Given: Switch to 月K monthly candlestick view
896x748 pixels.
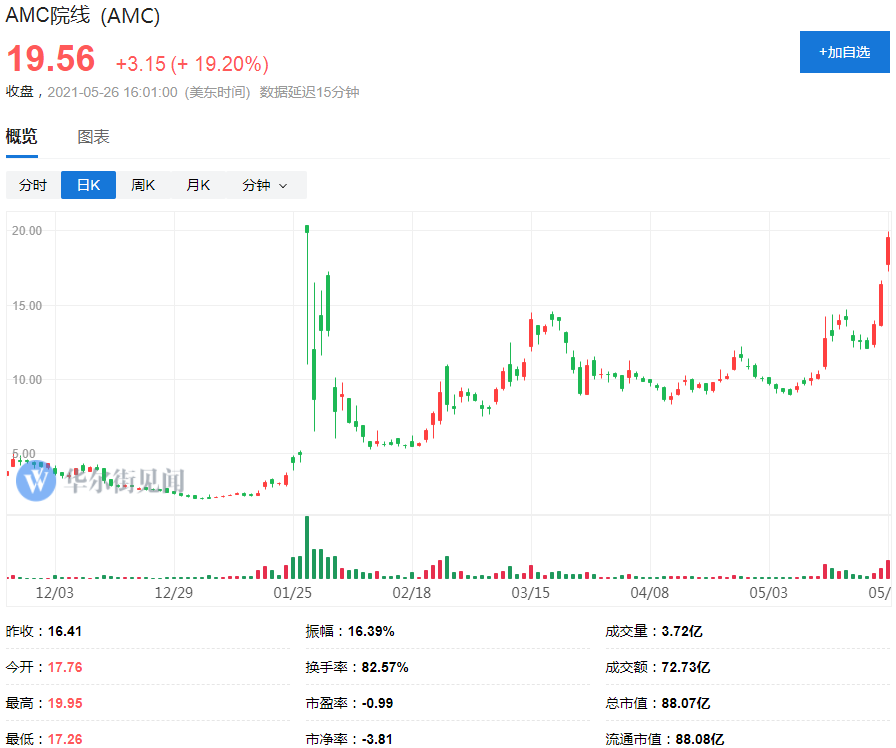Looking at the screenshot, I should tap(198, 185).
